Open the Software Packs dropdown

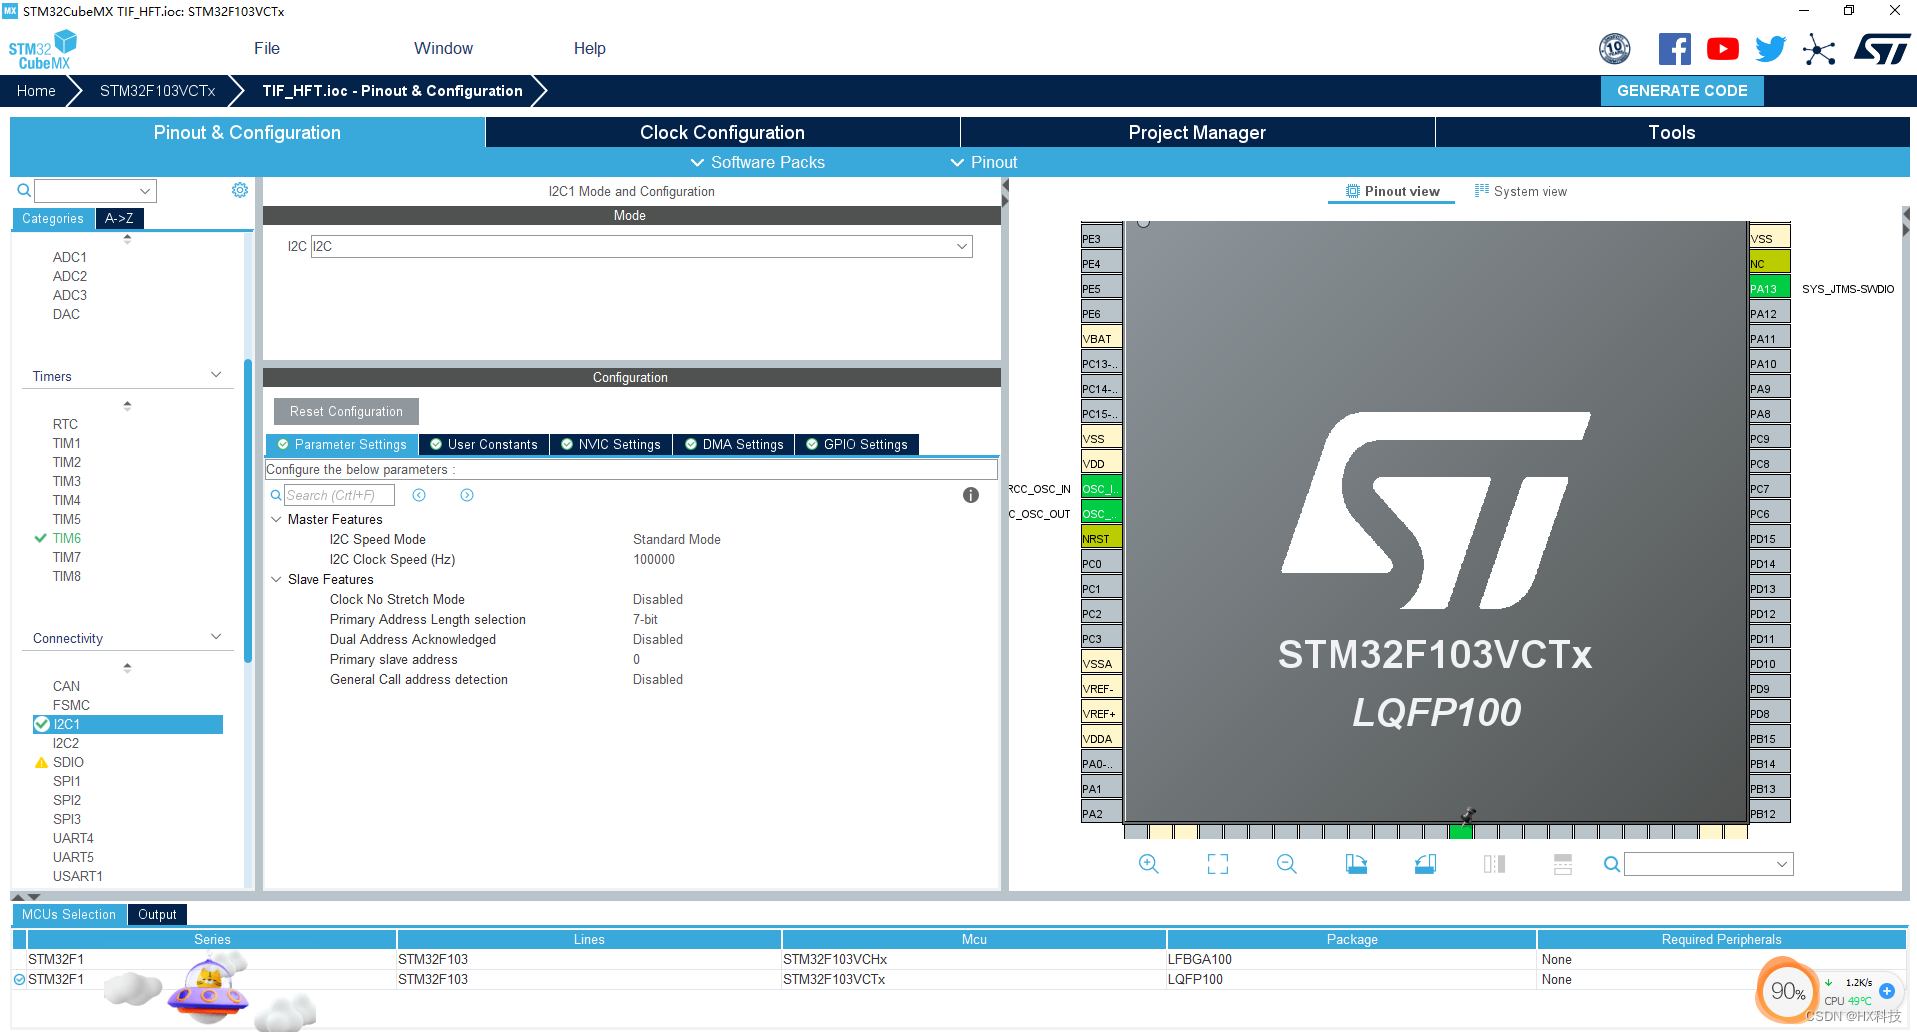(x=758, y=162)
